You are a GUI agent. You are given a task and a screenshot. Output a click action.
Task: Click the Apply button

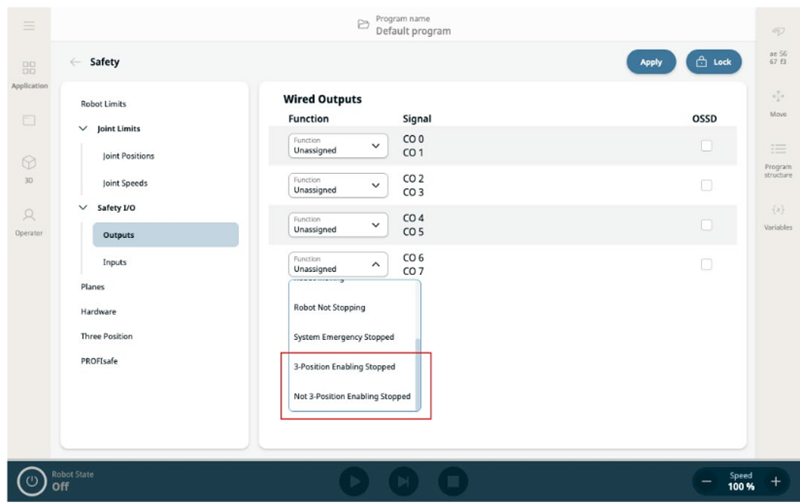651,62
